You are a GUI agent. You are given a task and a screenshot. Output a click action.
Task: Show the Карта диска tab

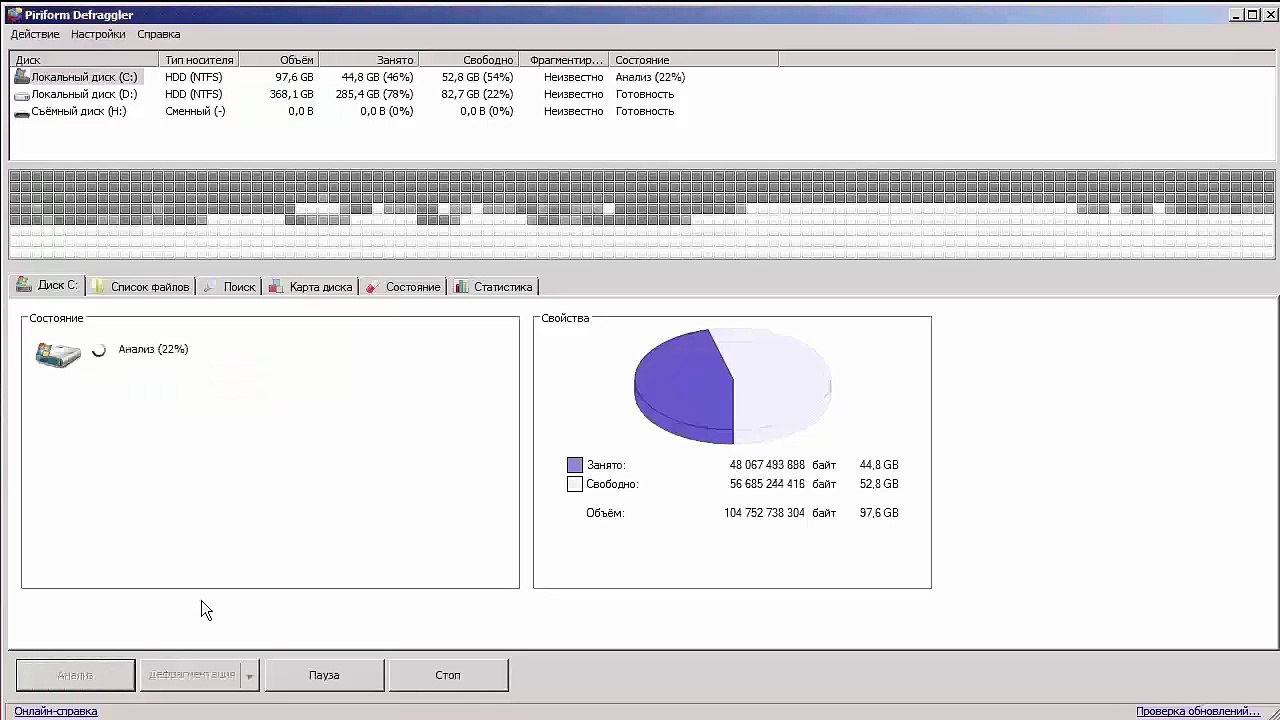point(310,287)
